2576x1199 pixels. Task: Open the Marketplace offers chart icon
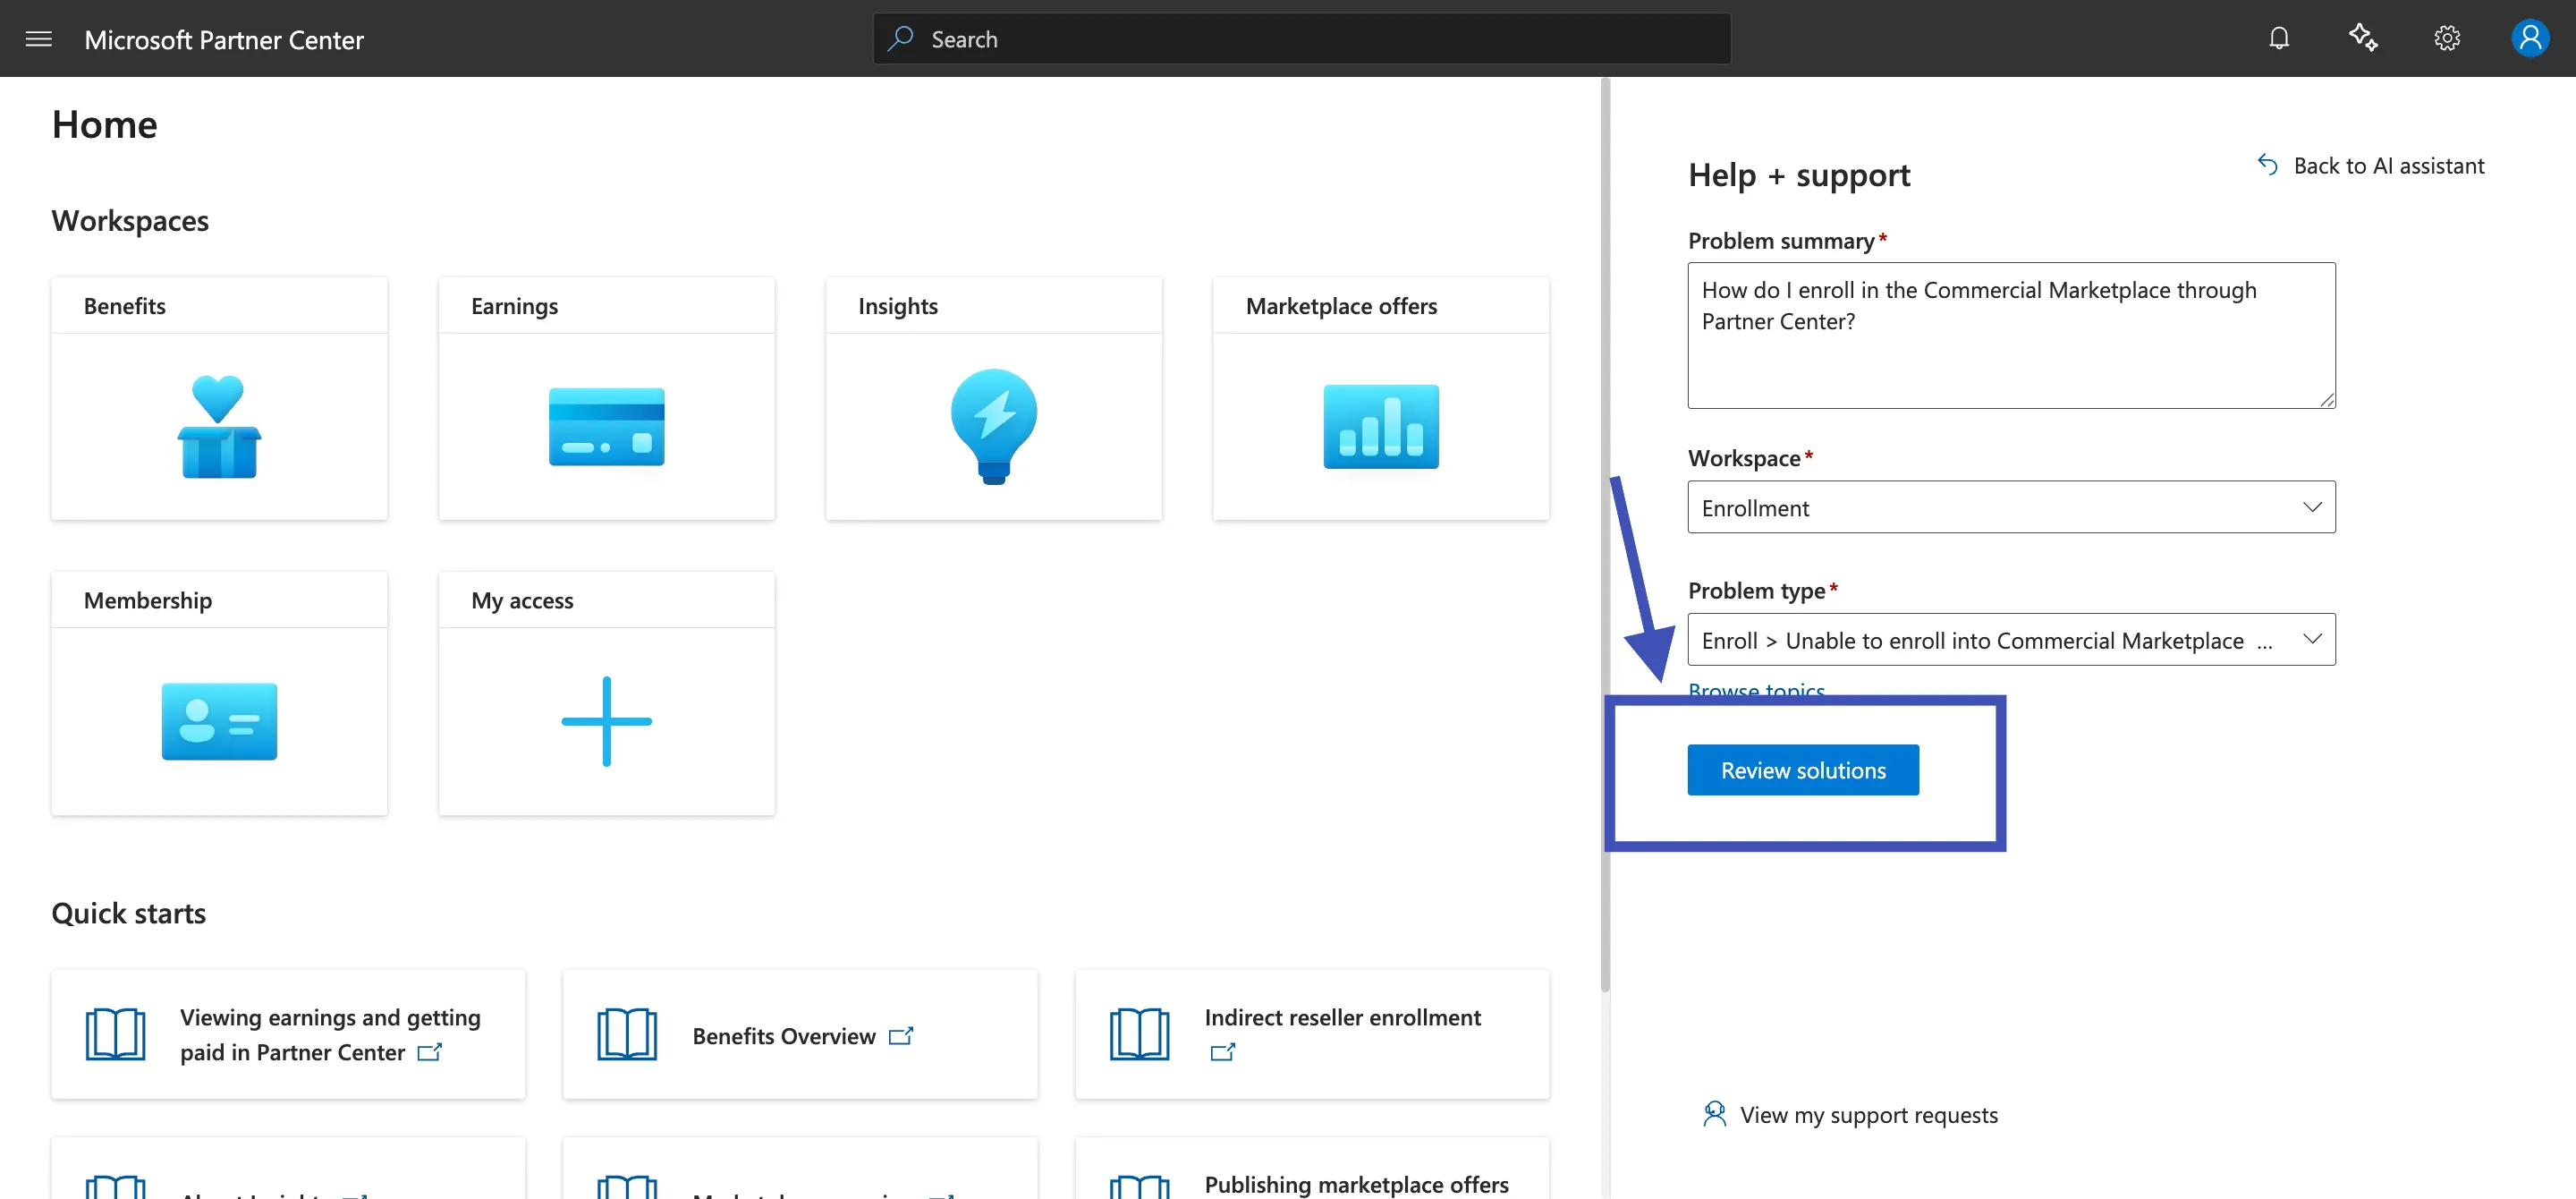pos(1381,426)
